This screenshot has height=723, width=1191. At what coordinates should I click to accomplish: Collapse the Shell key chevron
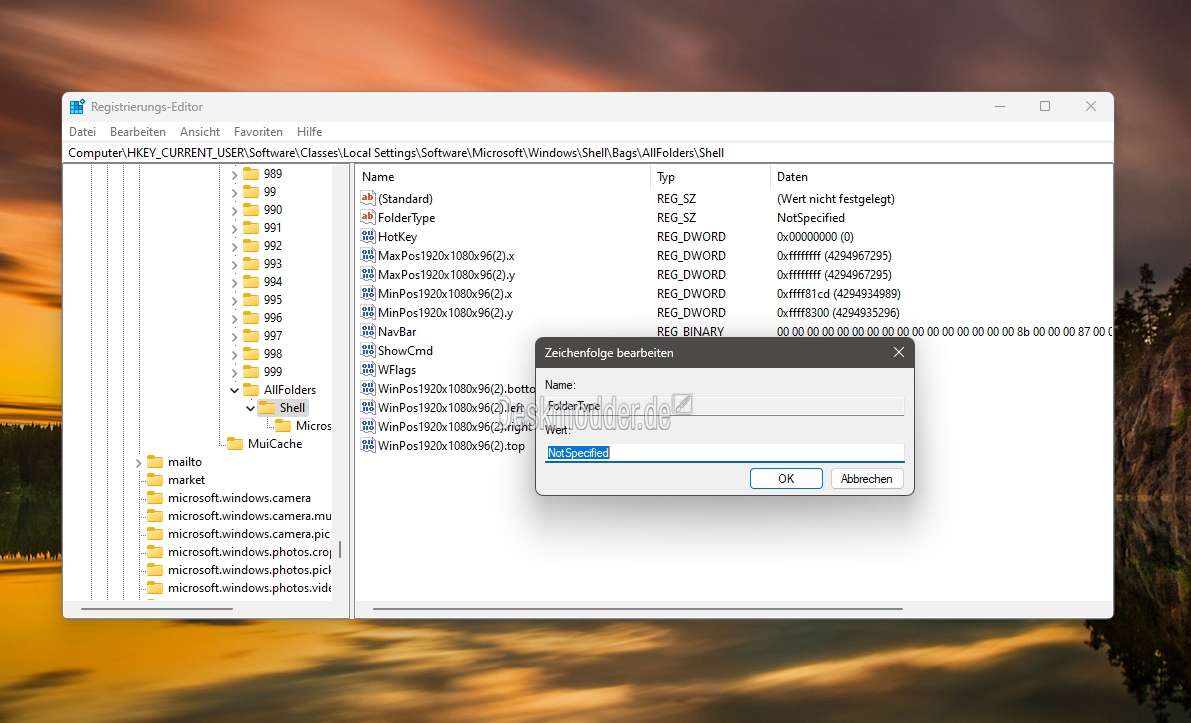[x=250, y=408]
